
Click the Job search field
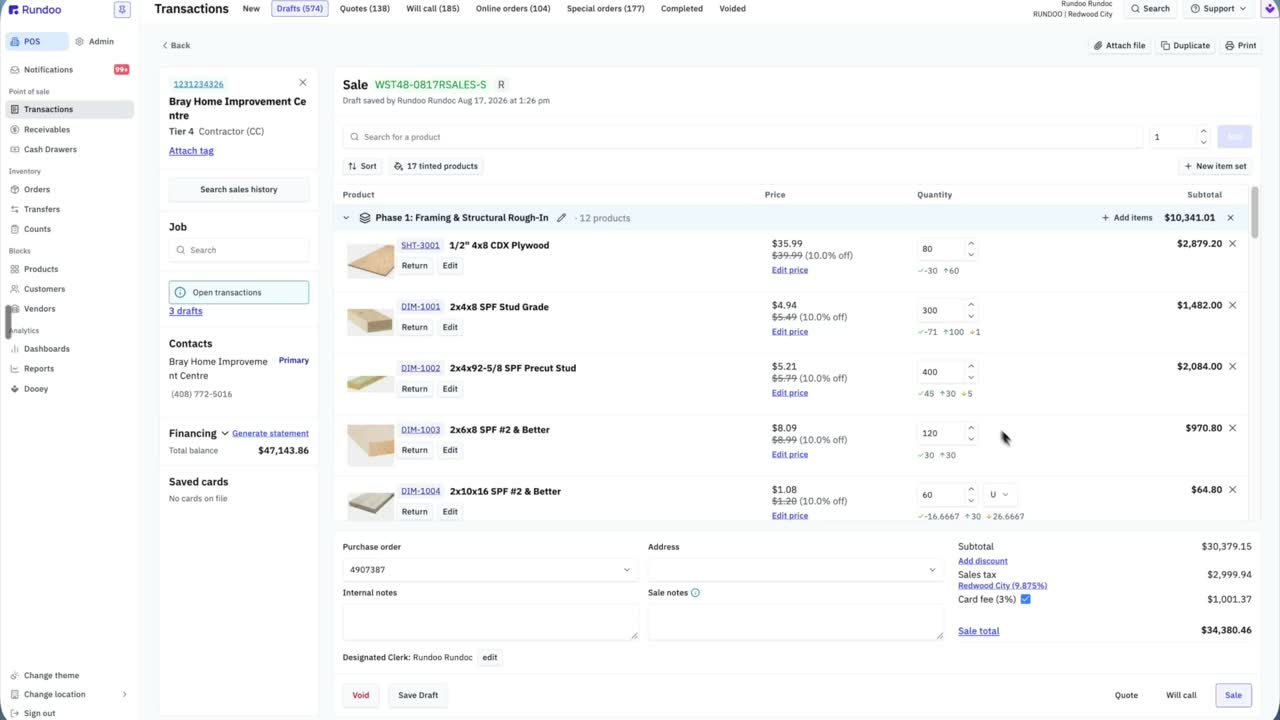(239, 250)
